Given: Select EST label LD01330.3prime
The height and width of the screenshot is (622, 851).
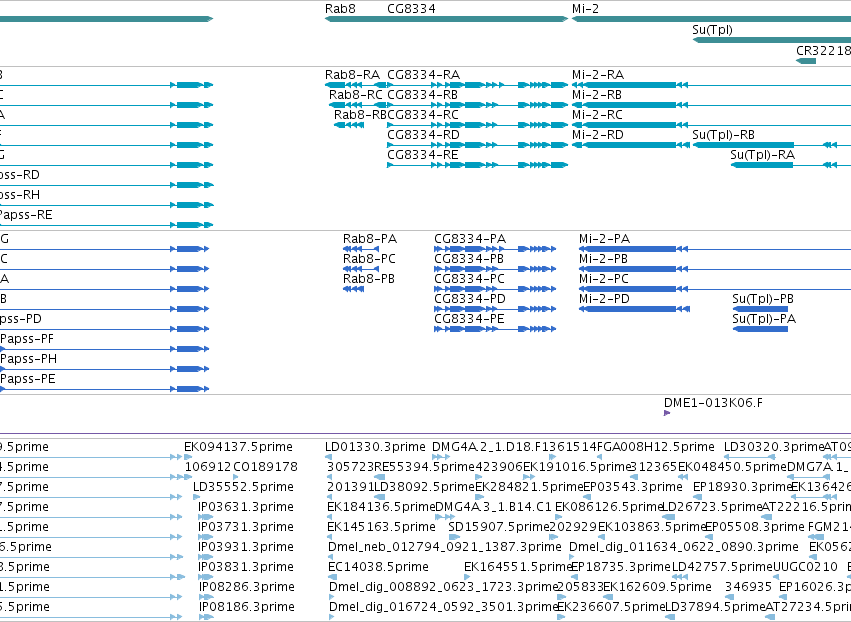Looking at the screenshot, I should (x=376, y=447).
